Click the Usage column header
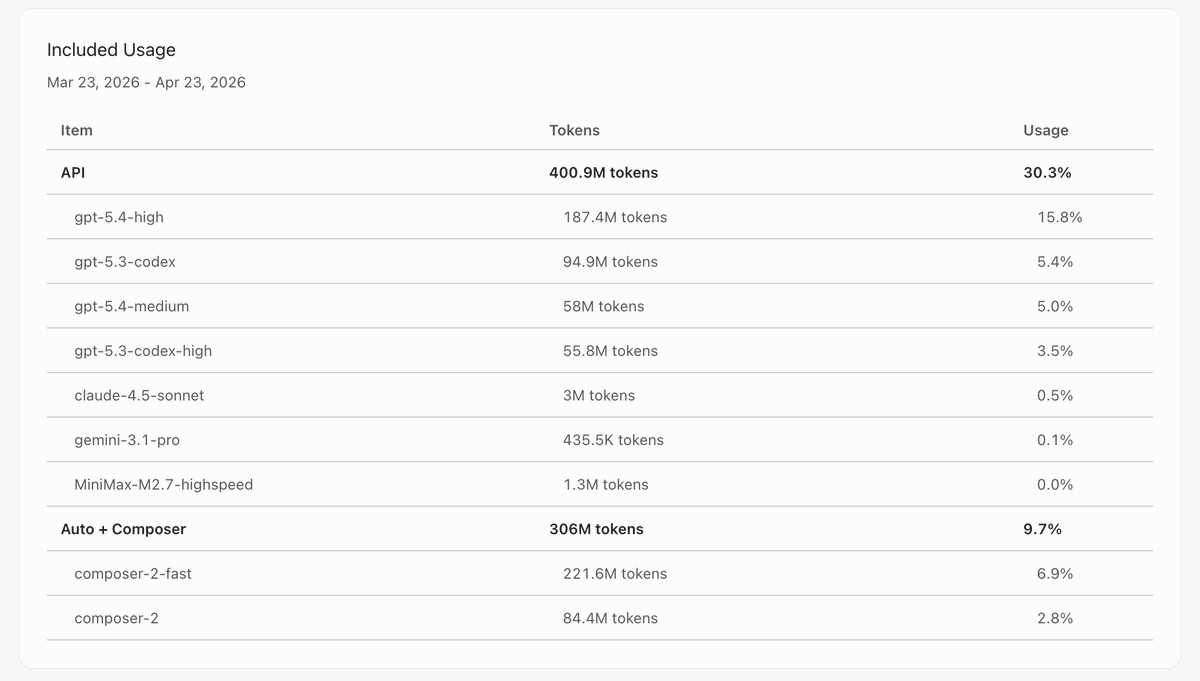 tap(1045, 130)
